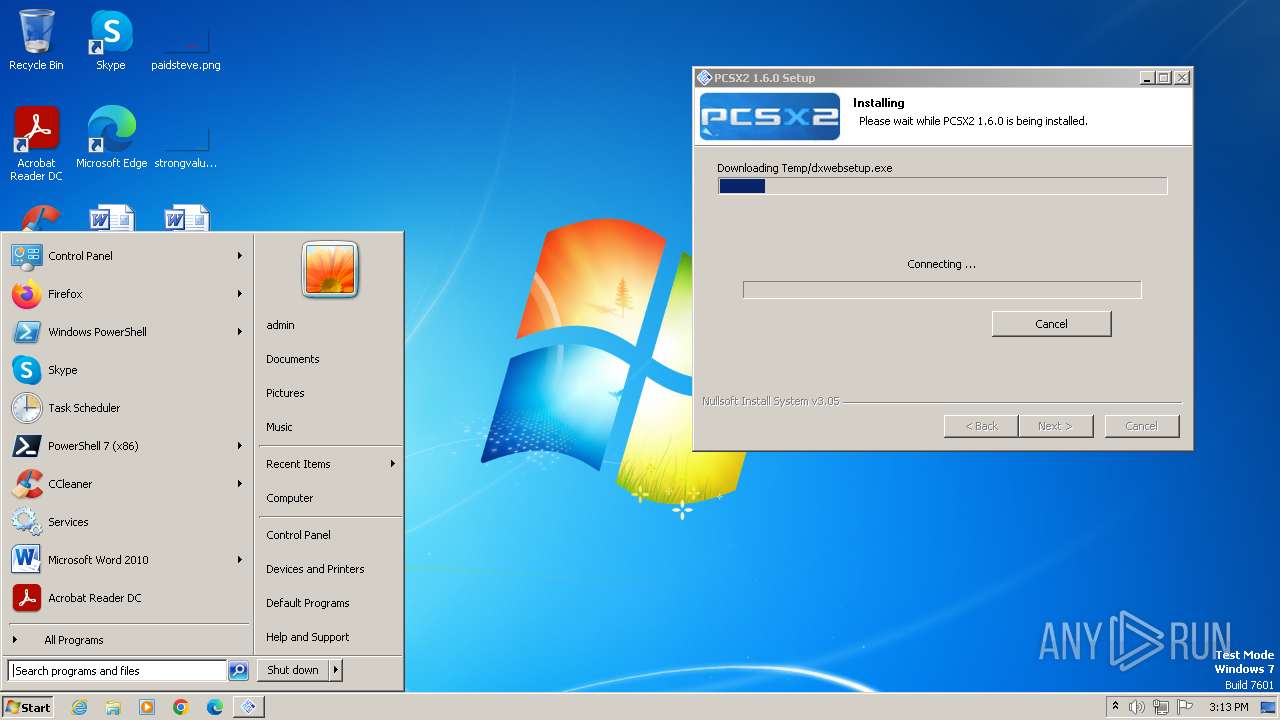Open Recycle Bin desktop icon
1280x720 pixels.
tap(36, 40)
